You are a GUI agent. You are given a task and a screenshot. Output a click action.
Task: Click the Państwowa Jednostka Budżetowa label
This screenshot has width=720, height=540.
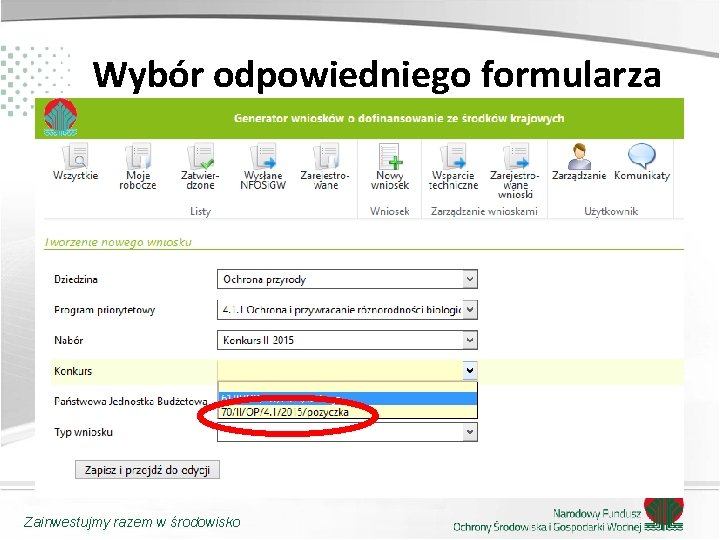130,401
